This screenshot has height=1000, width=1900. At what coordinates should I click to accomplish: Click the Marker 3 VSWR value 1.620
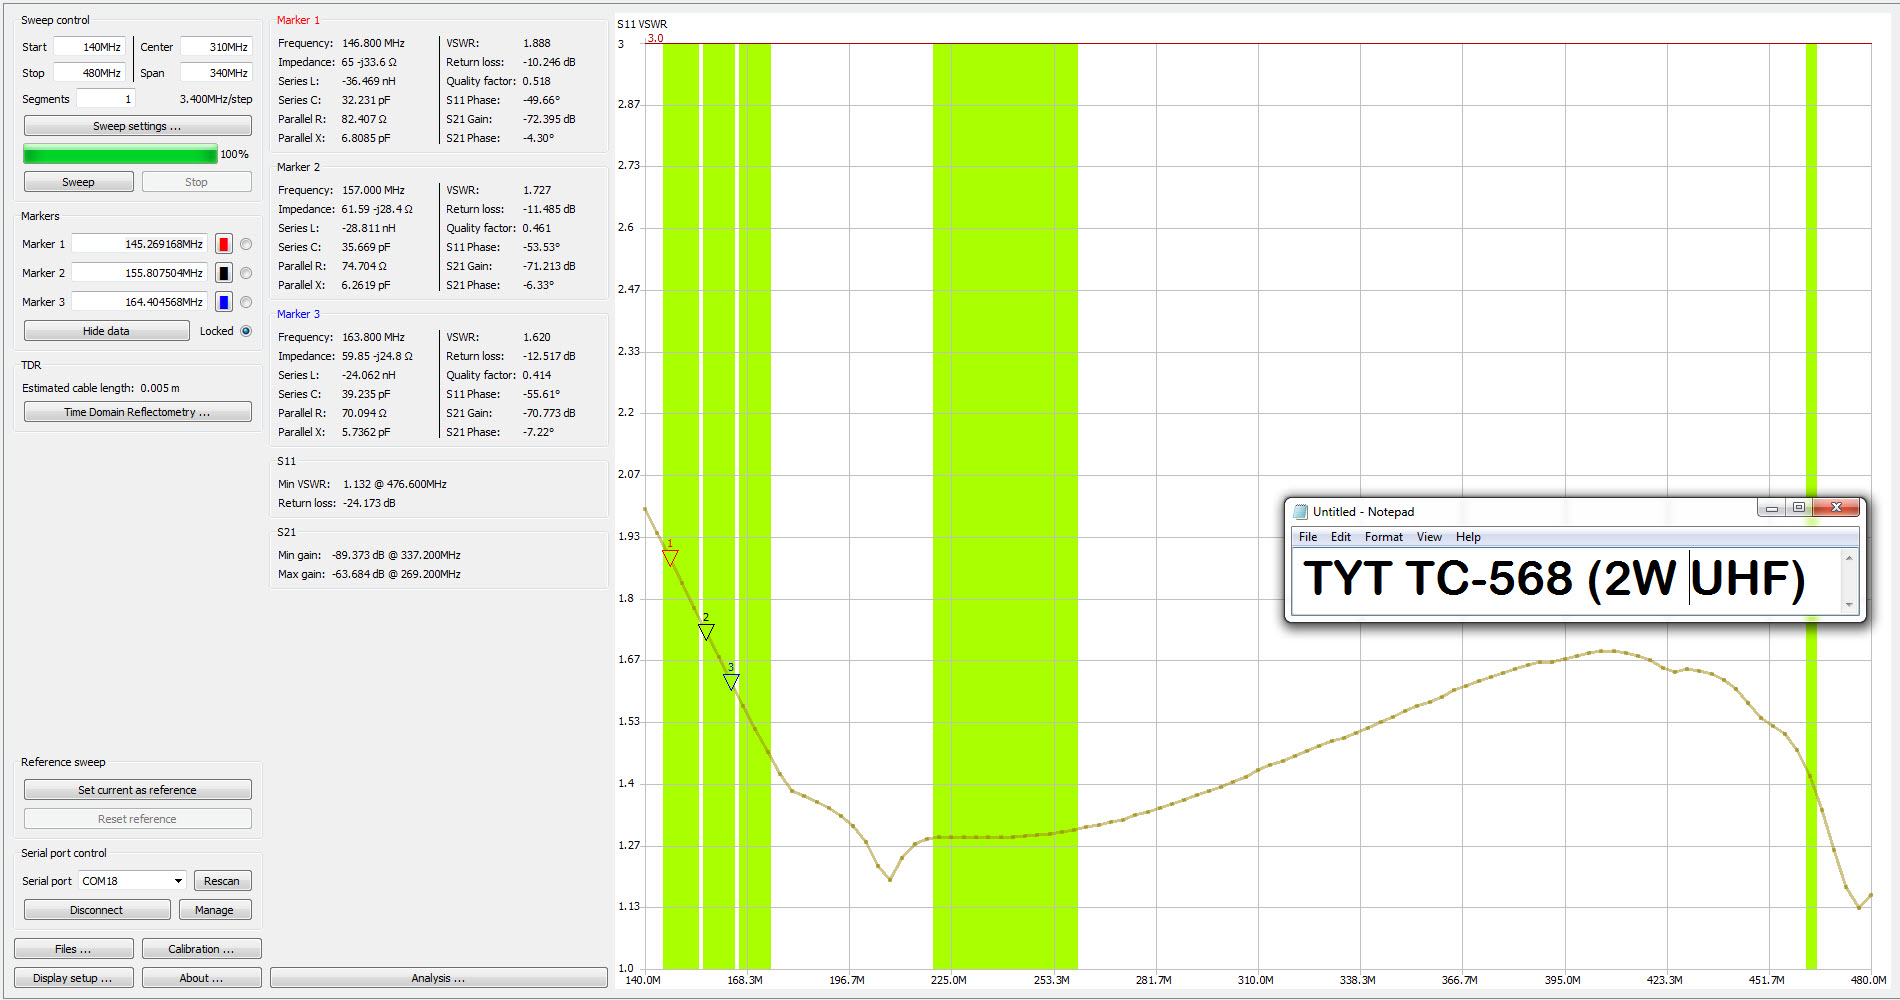point(537,337)
